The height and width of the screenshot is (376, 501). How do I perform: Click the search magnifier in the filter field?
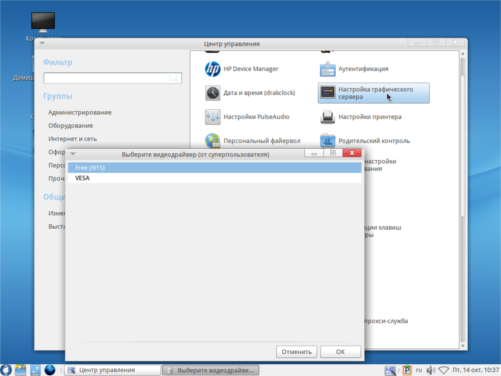click(174, 78)
